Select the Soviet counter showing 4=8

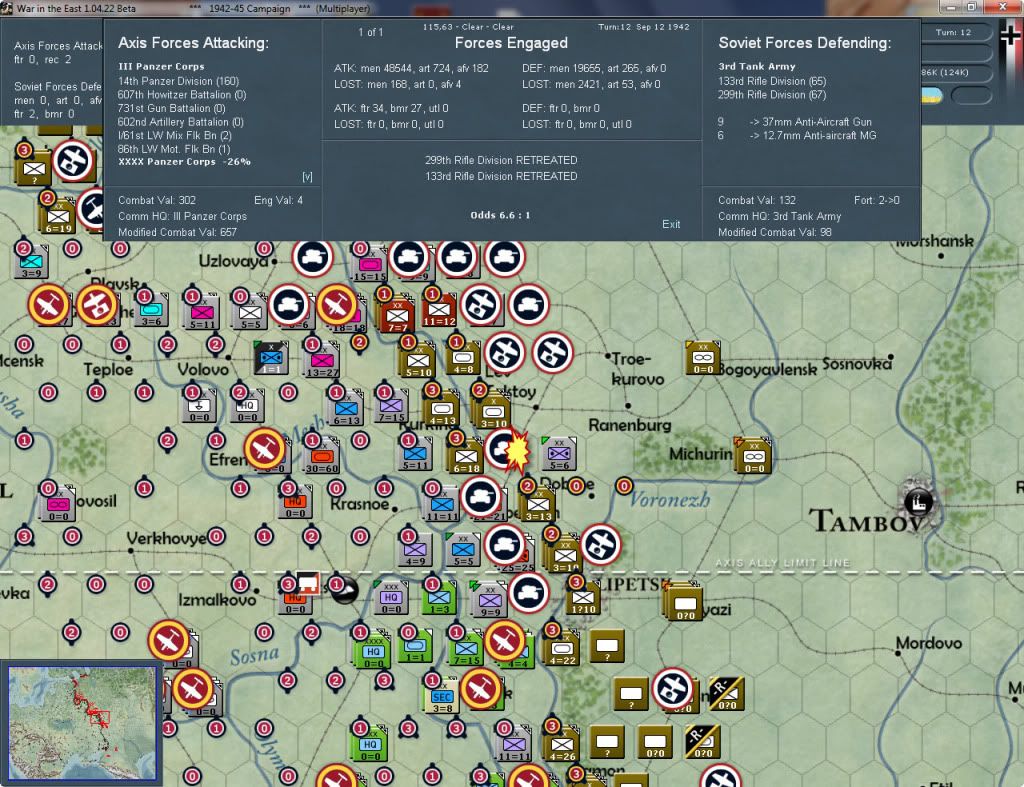463,357
